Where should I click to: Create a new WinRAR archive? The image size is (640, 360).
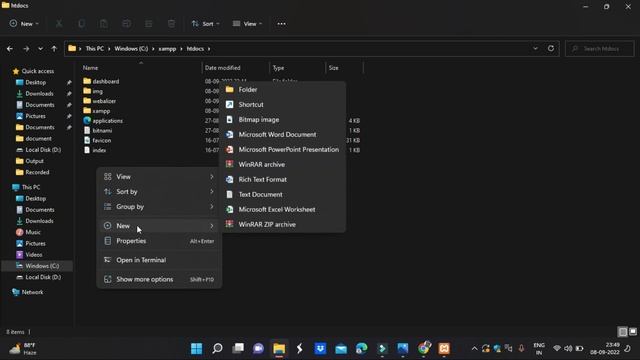pos(283,164)
